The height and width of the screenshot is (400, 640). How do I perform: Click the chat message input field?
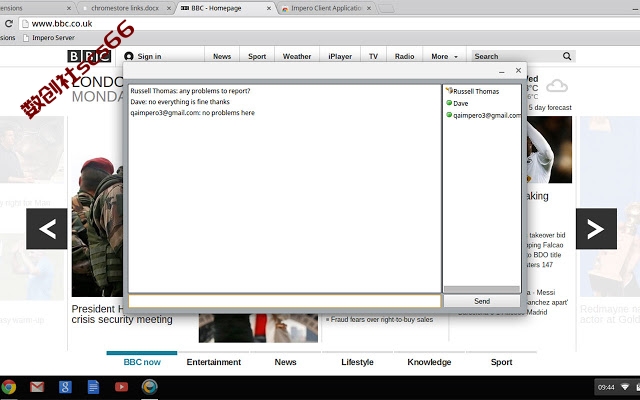[x=284, y=301]
